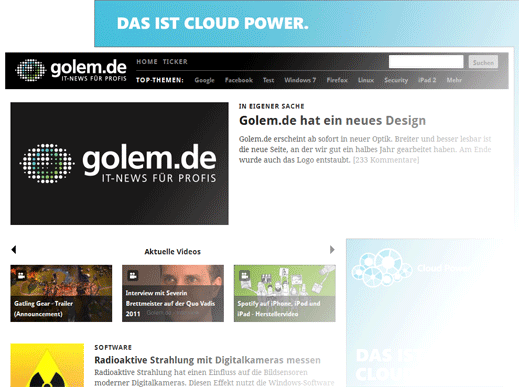This screenshot has width=519, height=387.
Task: Open the Spotify auf iPhone video
Action: coord(285,293)
